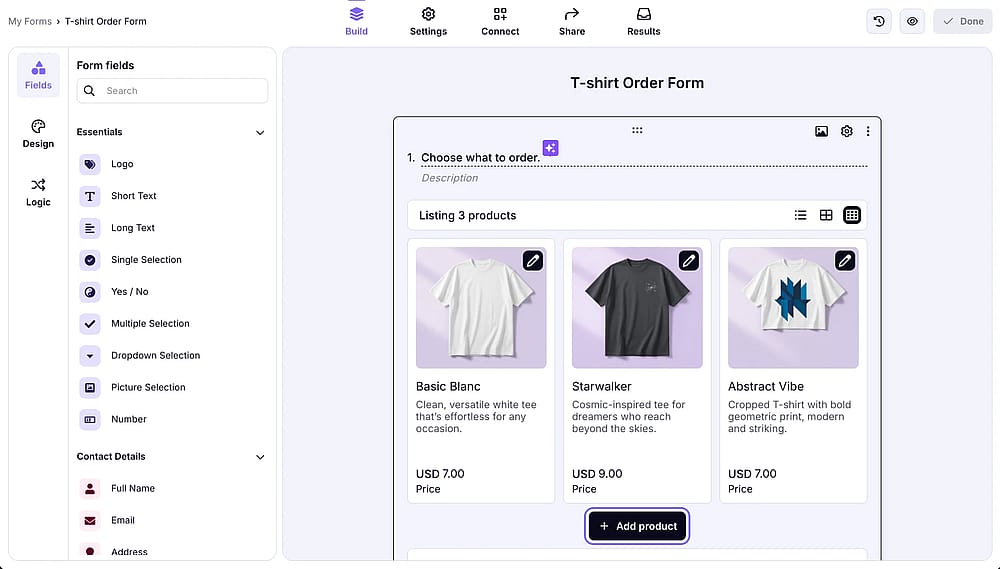The width and height of the screenshot is (1000, 569).
Task: Go to the Build tab
Action: (x=357, y=21)
